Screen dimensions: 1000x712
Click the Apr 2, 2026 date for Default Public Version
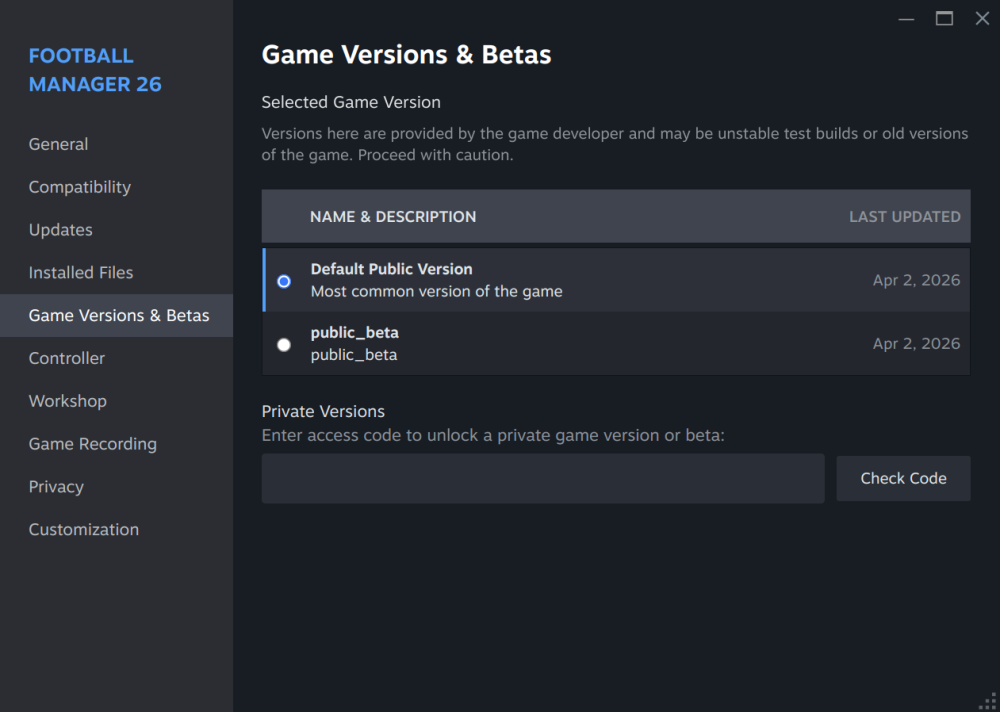tap(916, 280)
